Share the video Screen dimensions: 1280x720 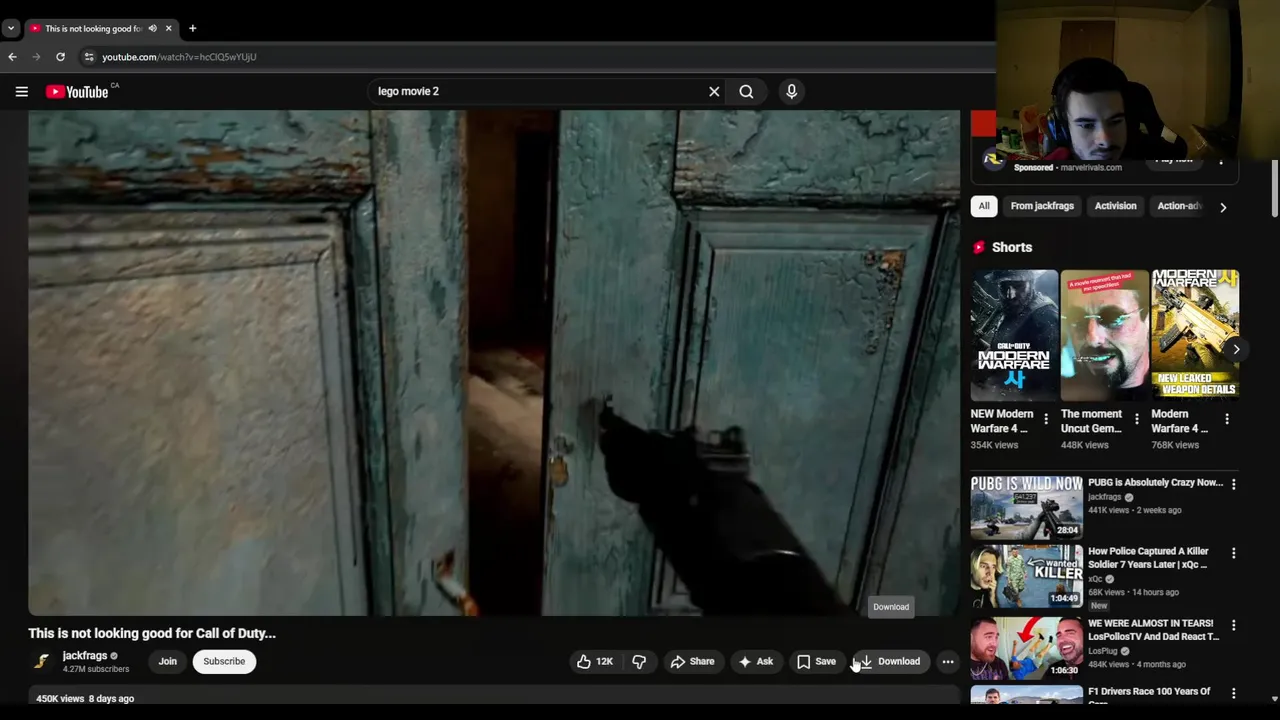coord(692,661)
